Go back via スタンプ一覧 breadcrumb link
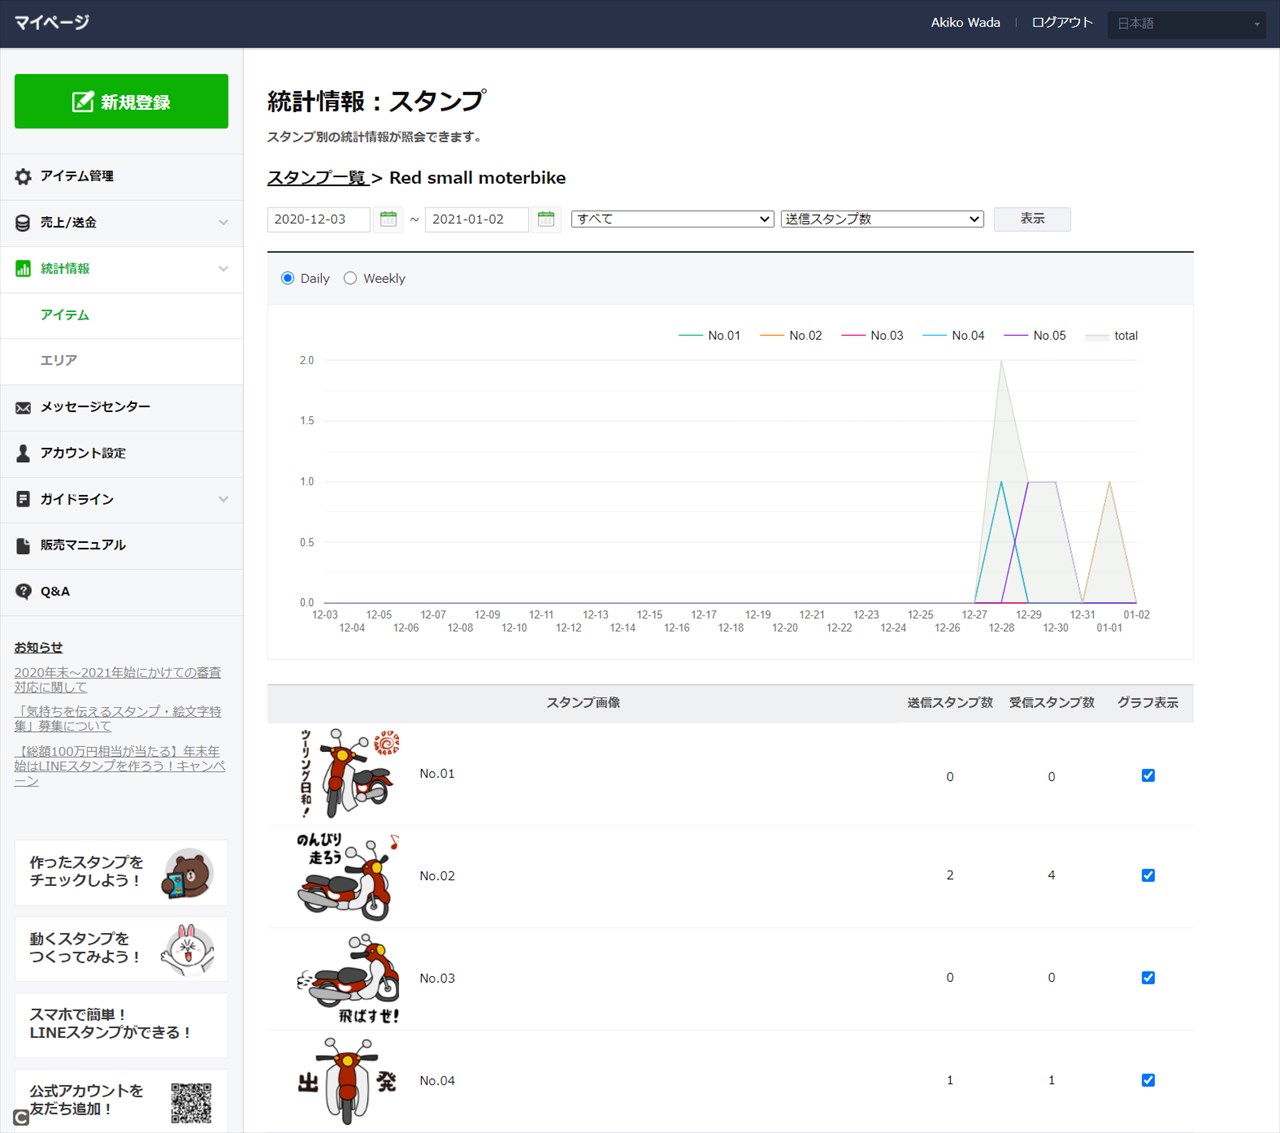This screenshot has height=1133, width=1280. click(317, 178)
